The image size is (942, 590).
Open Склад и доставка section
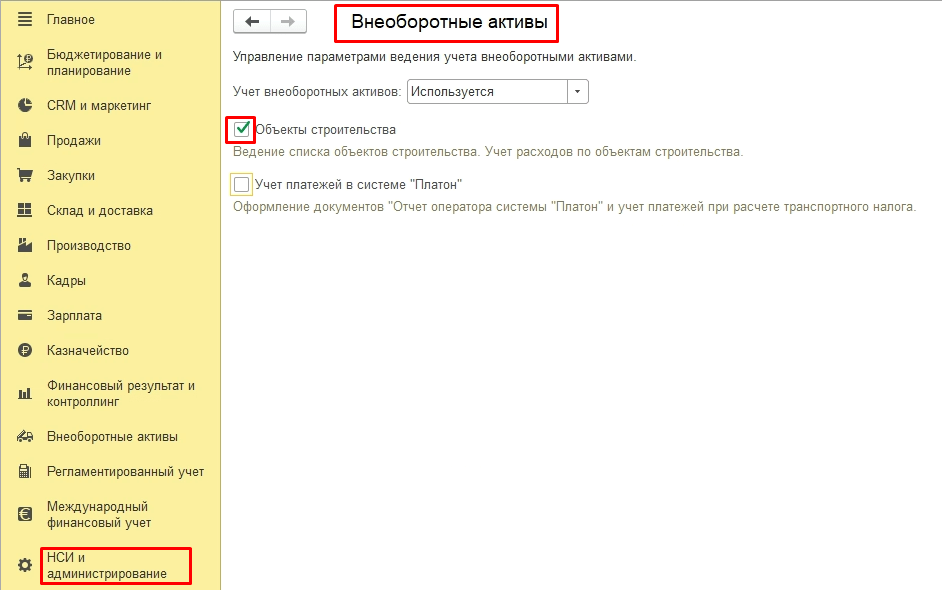(x=100, y=210)
